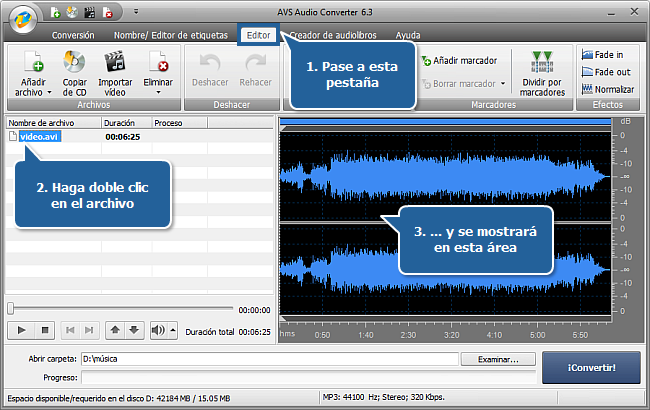Open the Eliminar dropdown
This screenshot has width=650, height=410.
point(158,92)
